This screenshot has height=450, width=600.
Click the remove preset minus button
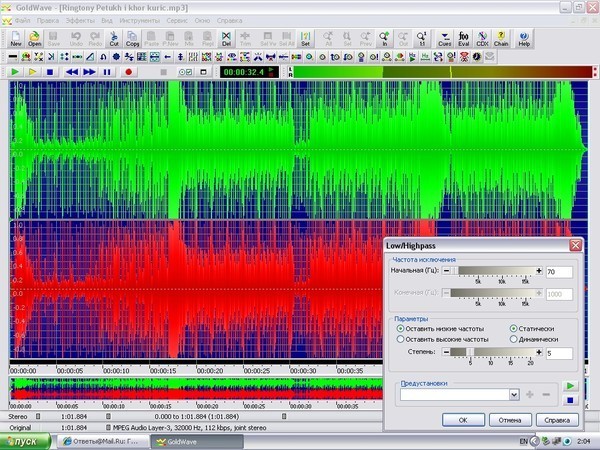pos(546,395)
